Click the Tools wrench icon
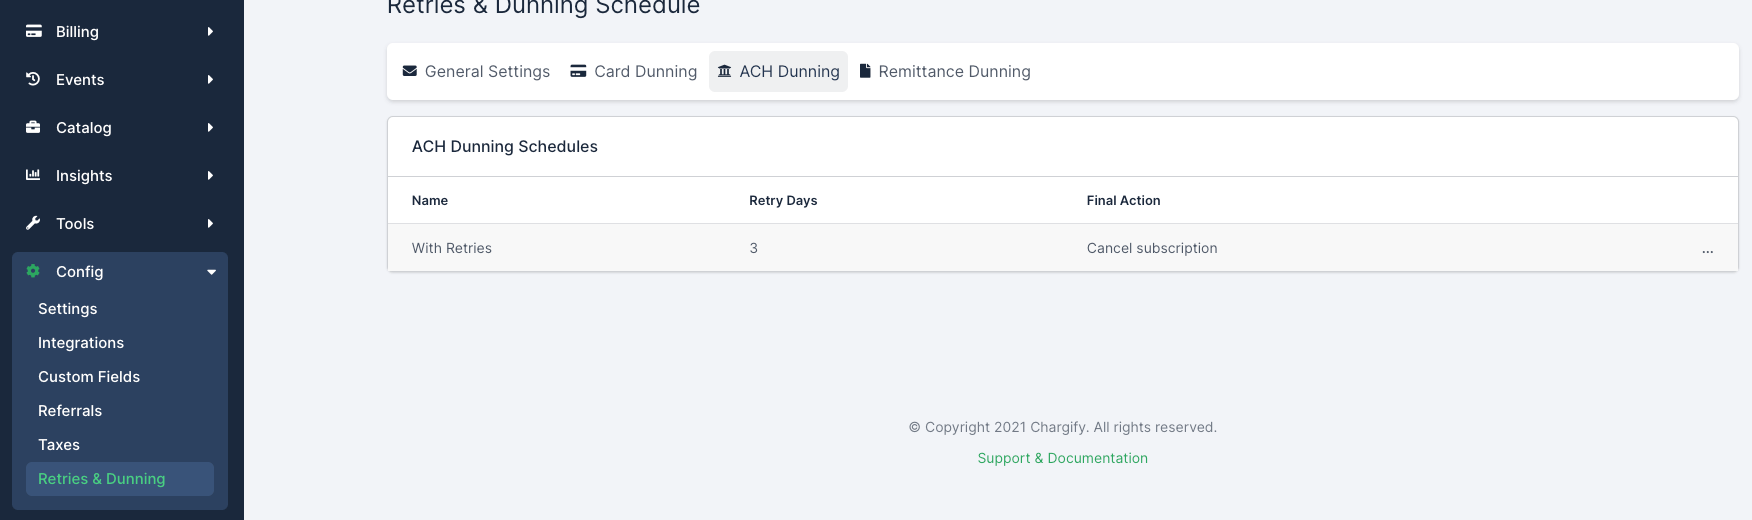Viewport: 1752px width, 520px height. coord(33,223)
